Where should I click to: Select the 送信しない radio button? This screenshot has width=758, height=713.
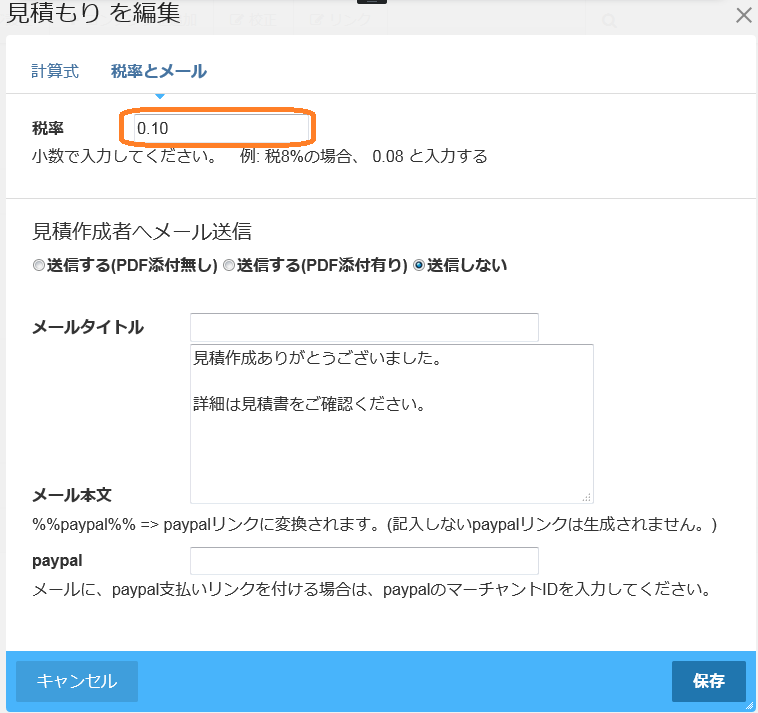[419, 266]
